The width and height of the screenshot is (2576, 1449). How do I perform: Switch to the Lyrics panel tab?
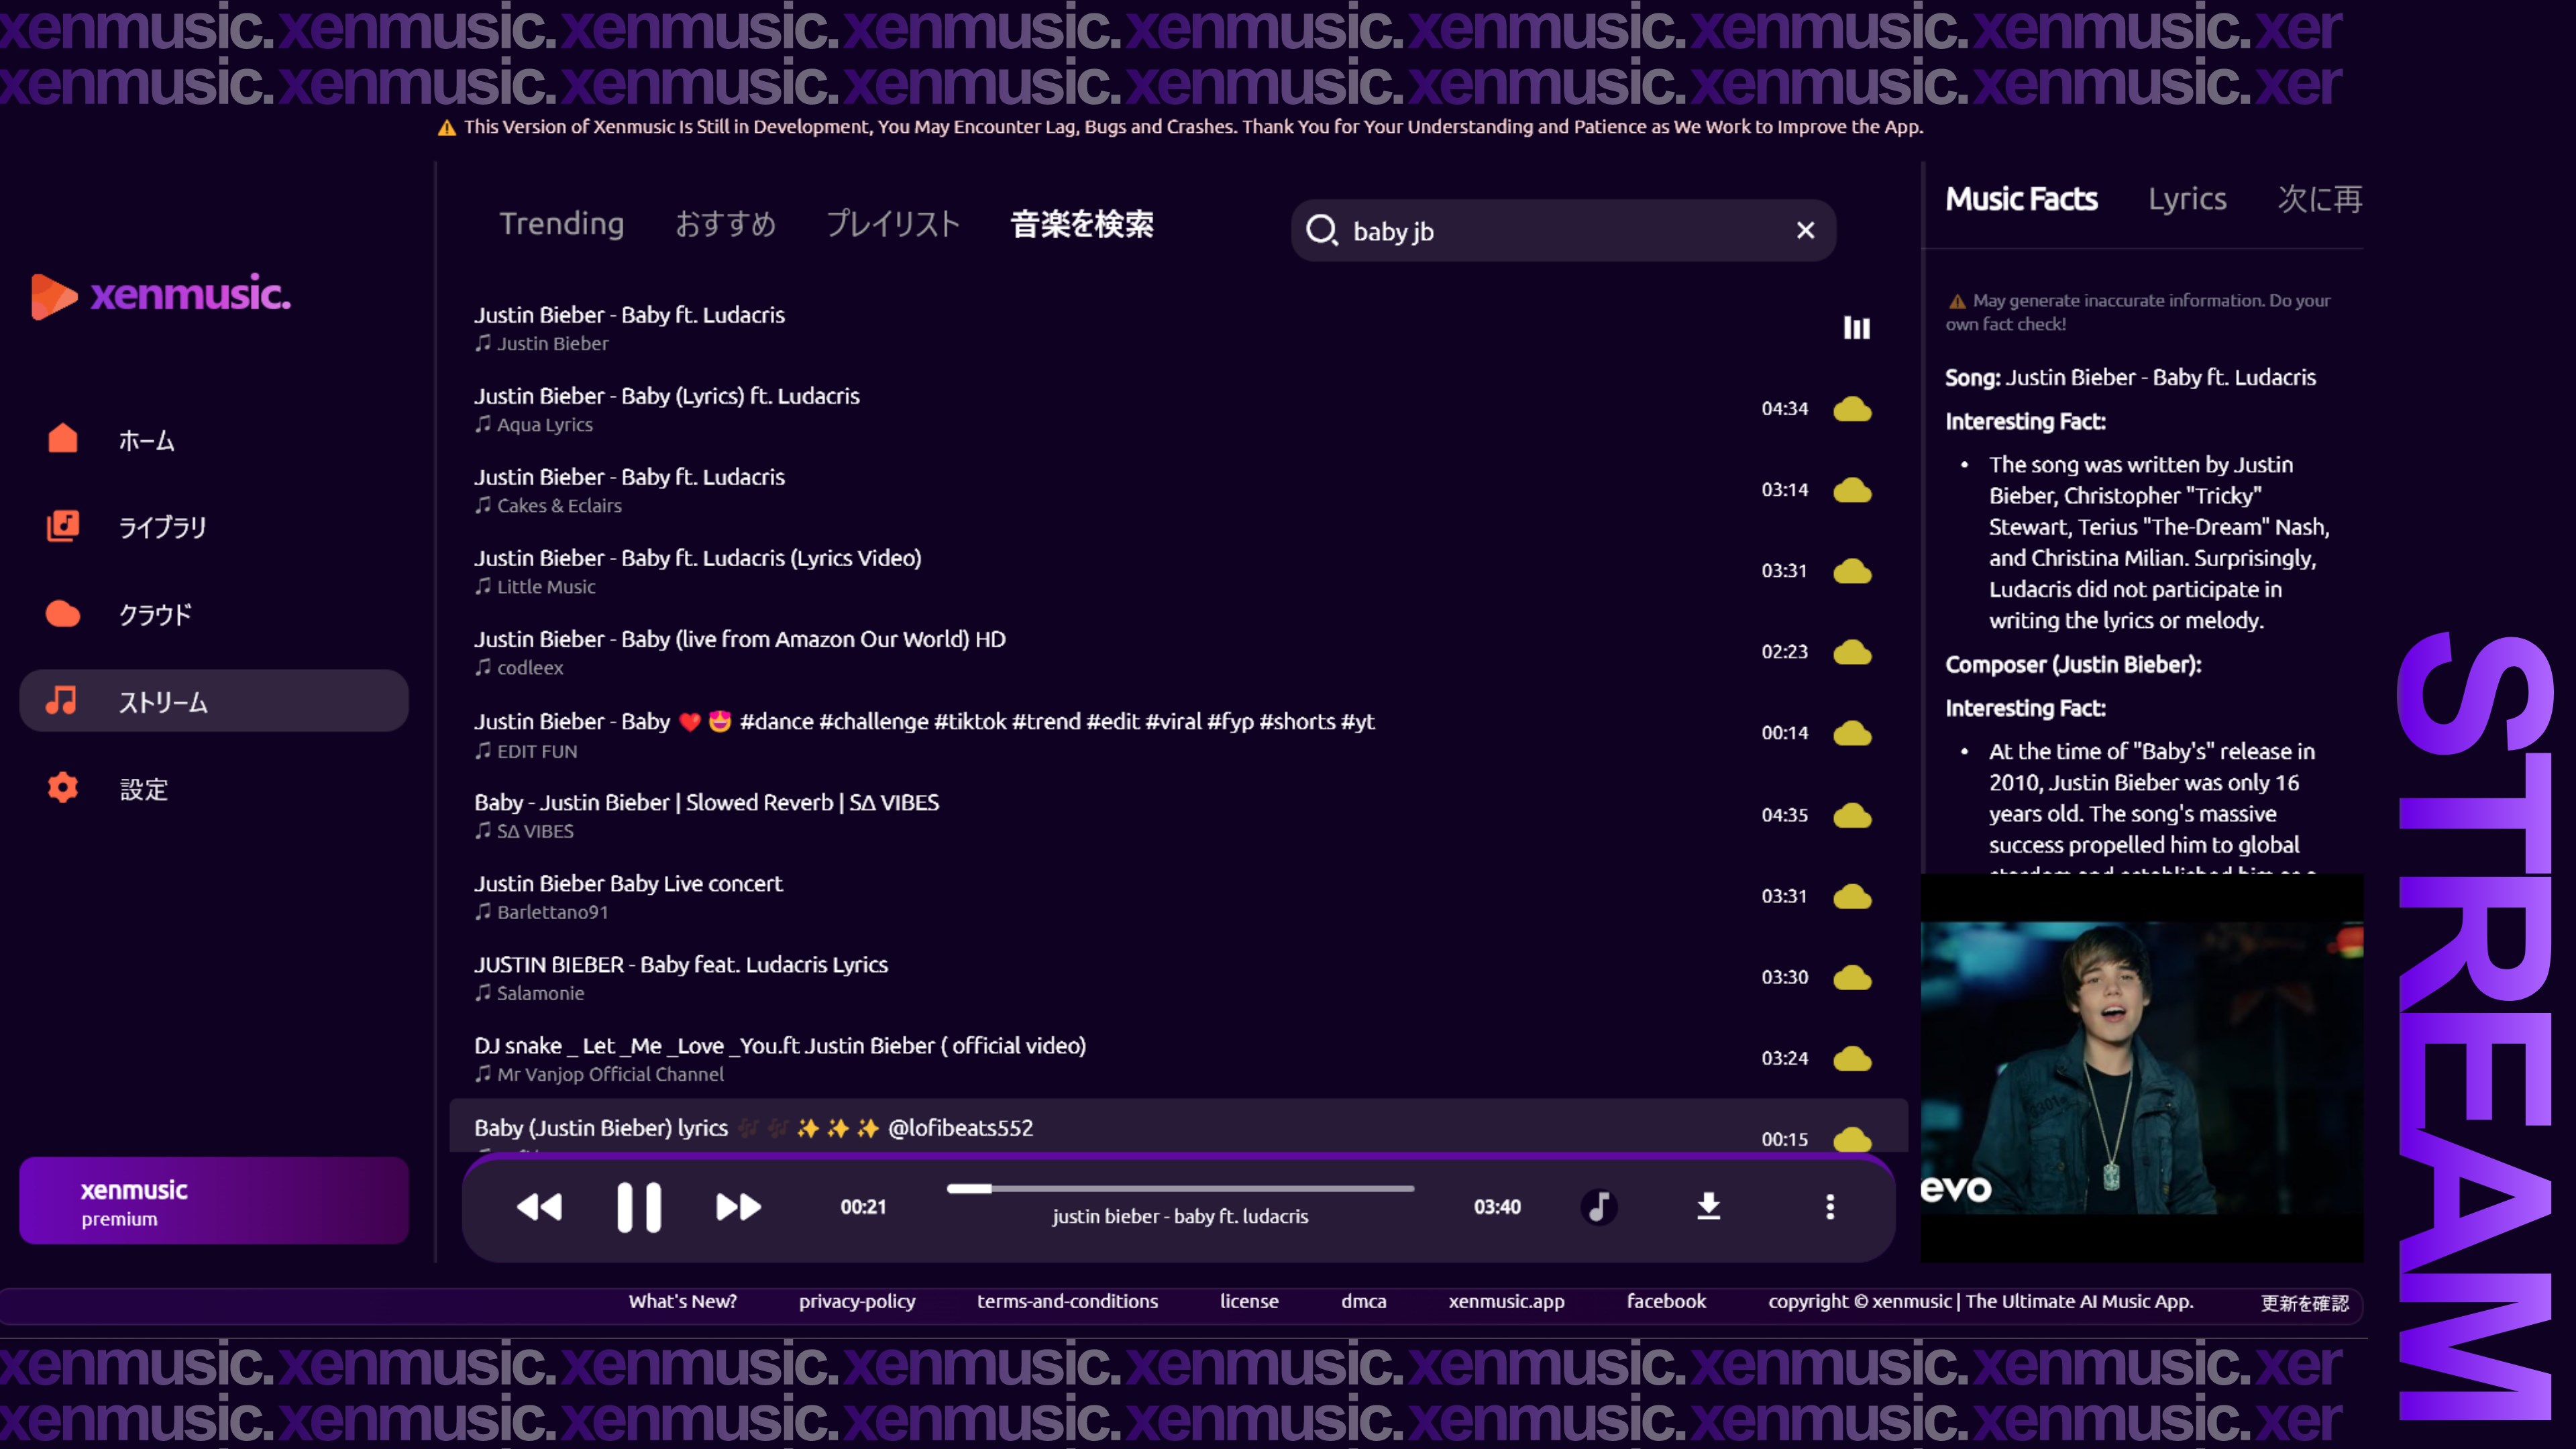point(2187,199)
